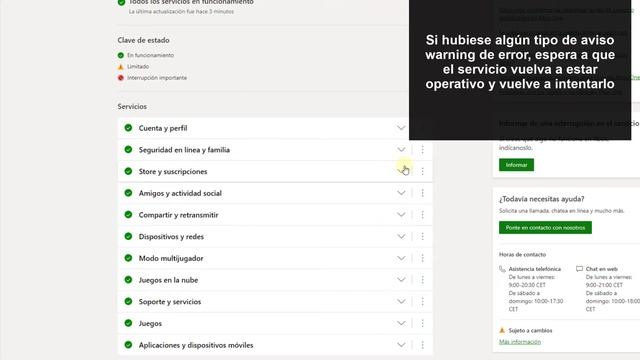Click the Clave de estado heading

tap(143, 40)
